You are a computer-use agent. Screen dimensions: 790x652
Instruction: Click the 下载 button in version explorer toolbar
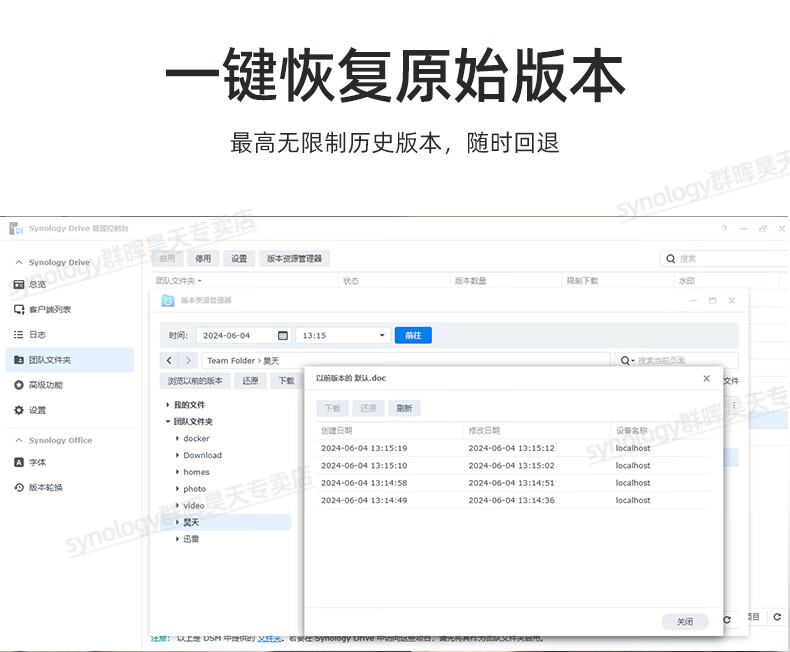click(x=286, y=381)
